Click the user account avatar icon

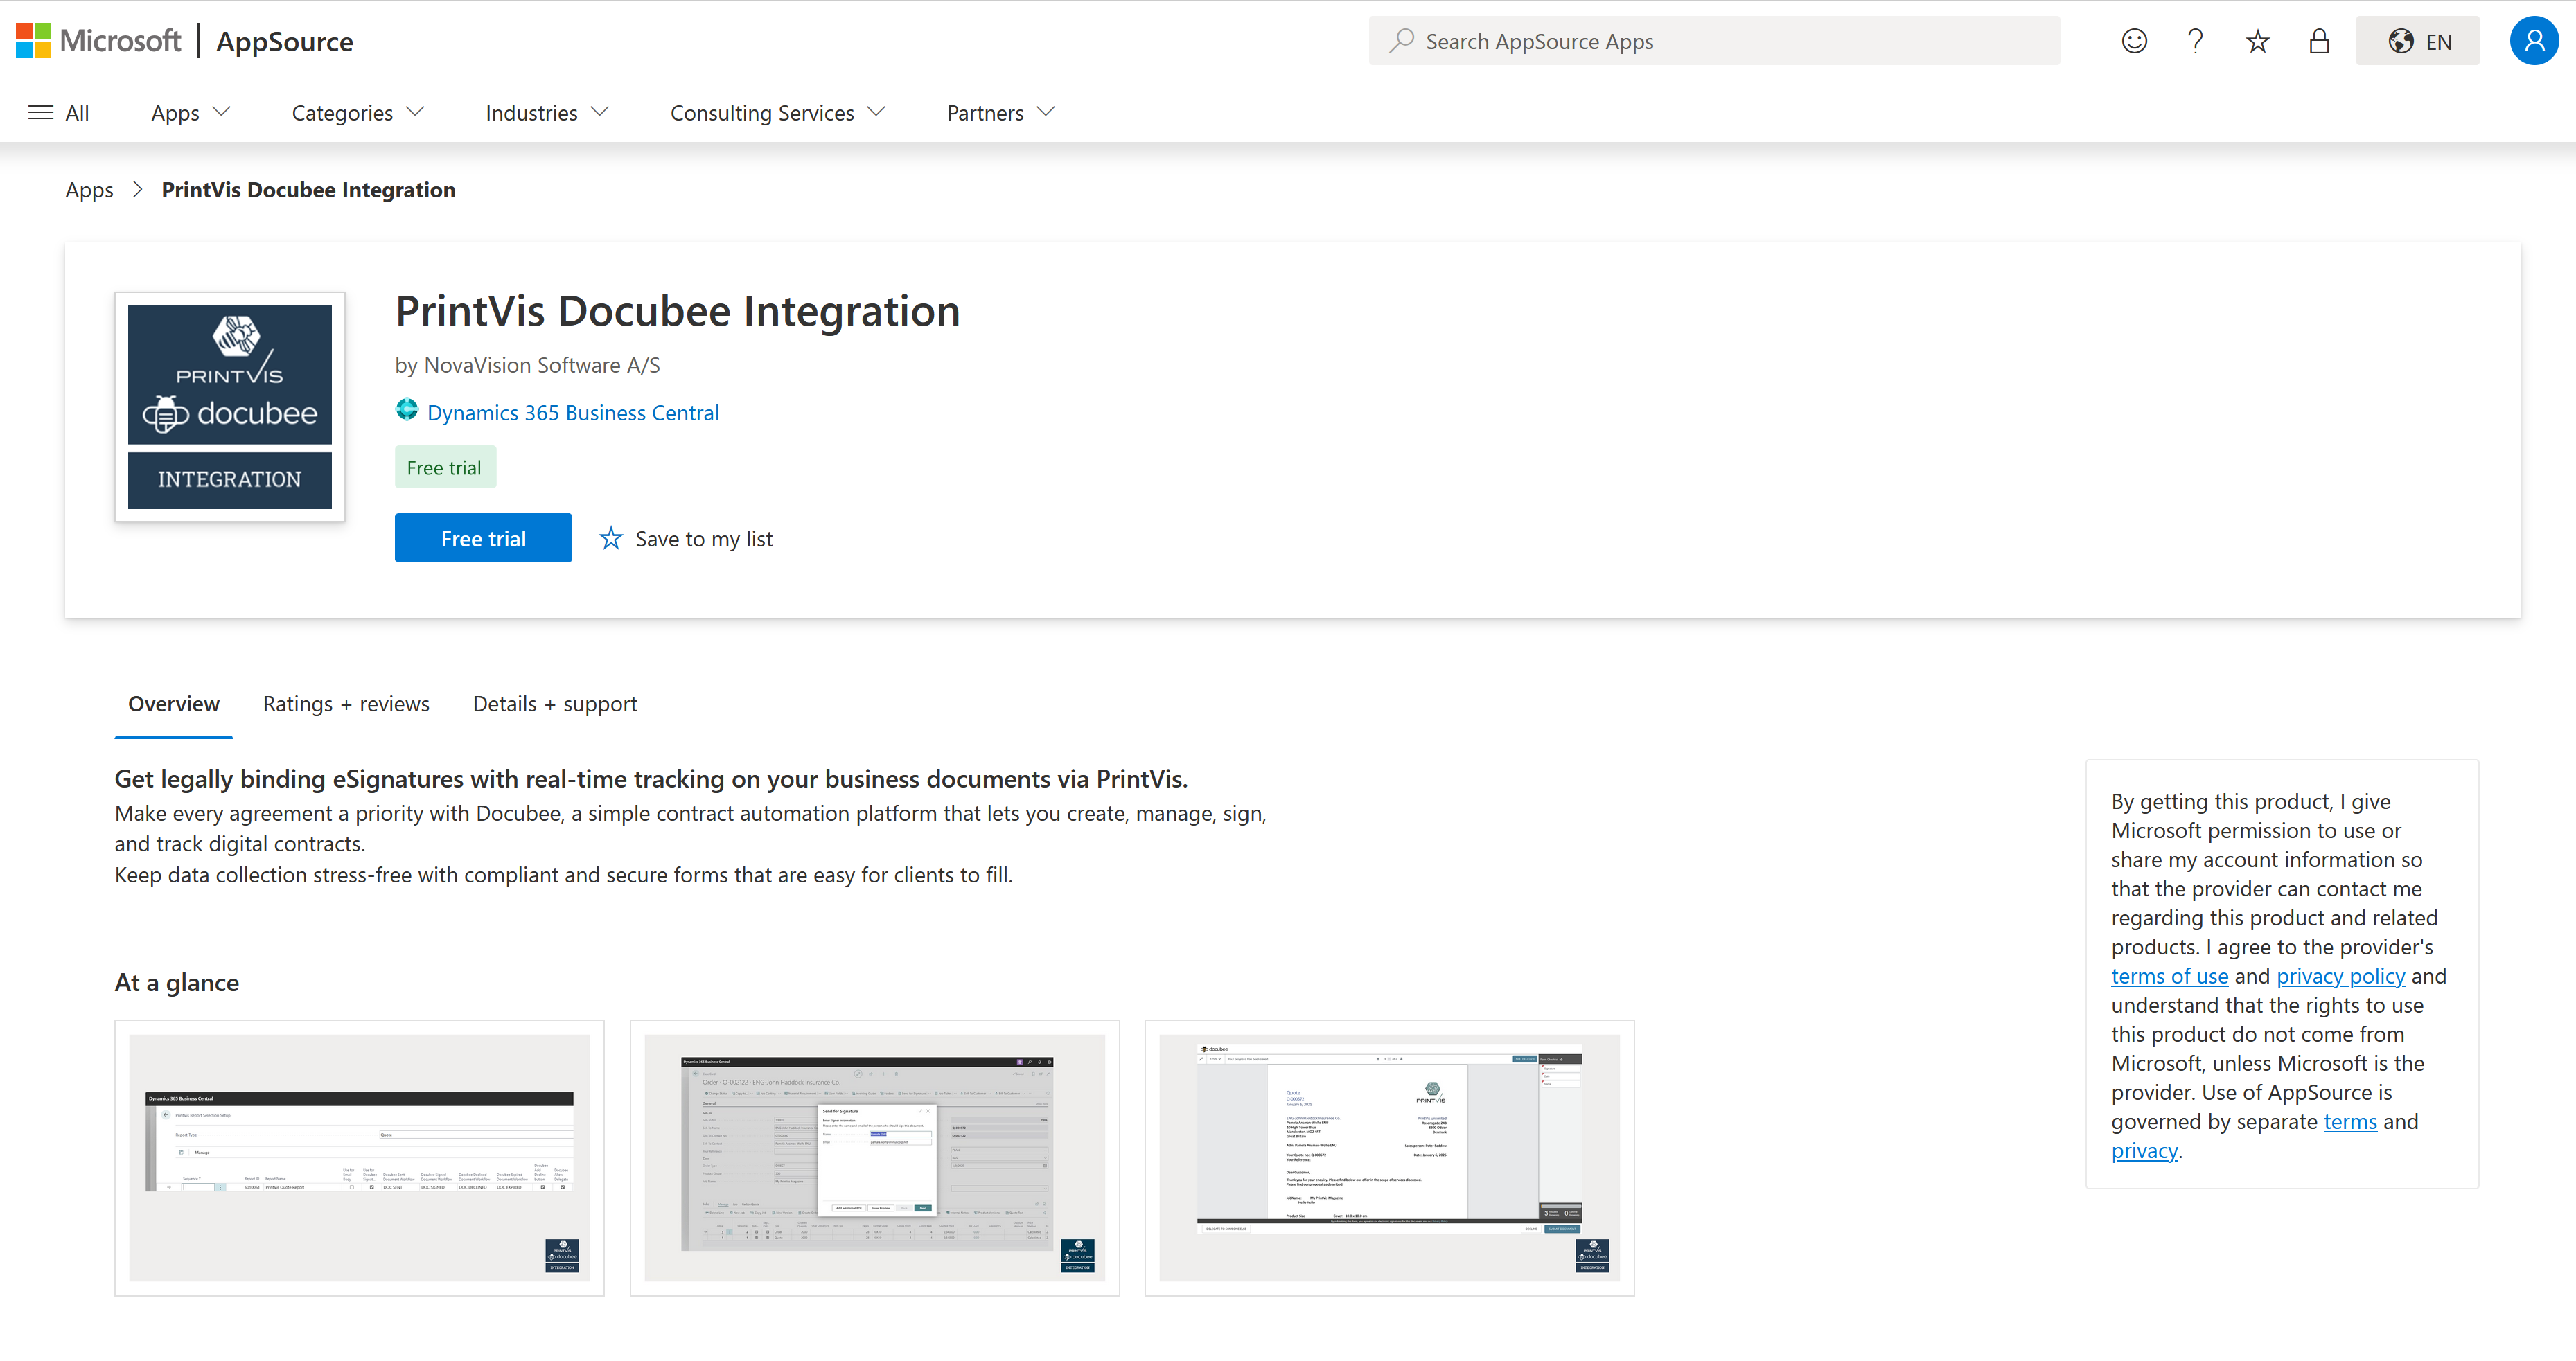pos(2533,41)
